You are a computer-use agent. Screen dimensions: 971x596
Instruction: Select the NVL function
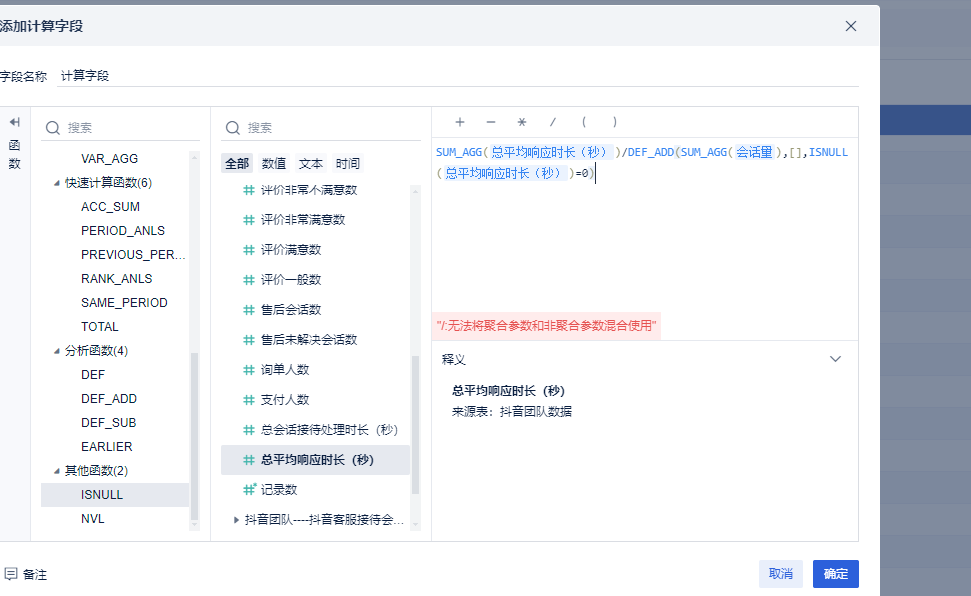coord(93,519)
